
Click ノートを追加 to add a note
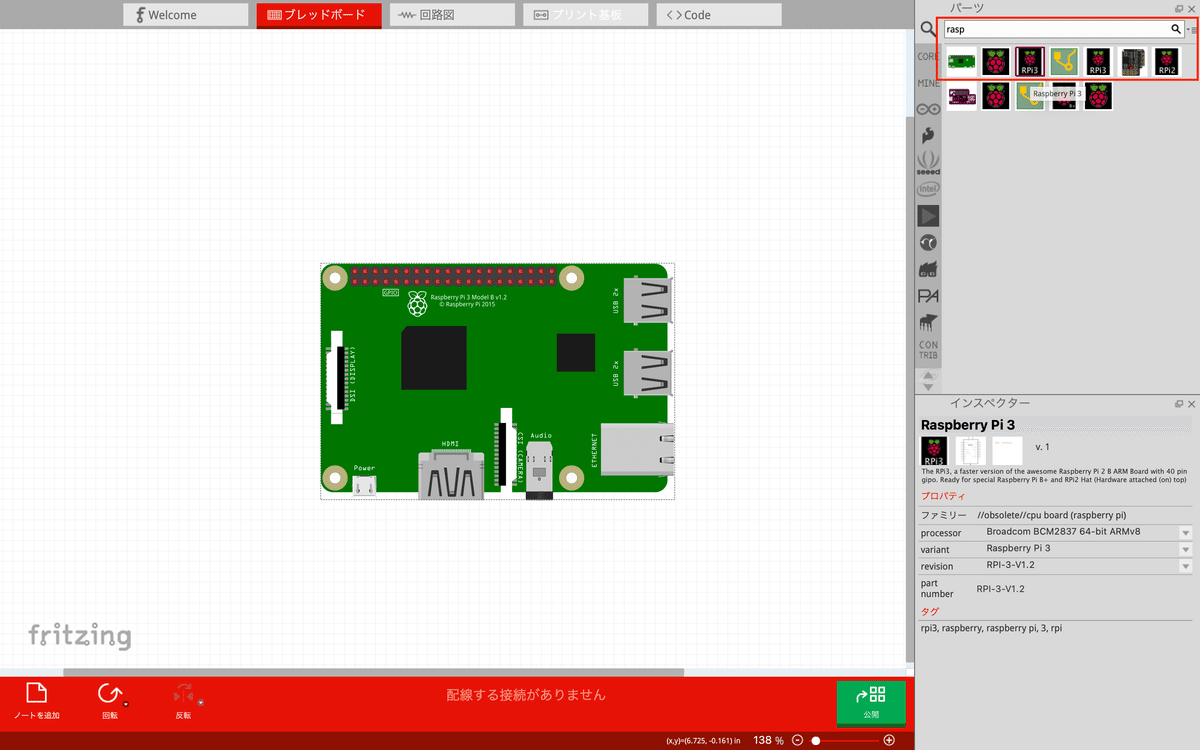pos(36,702)
